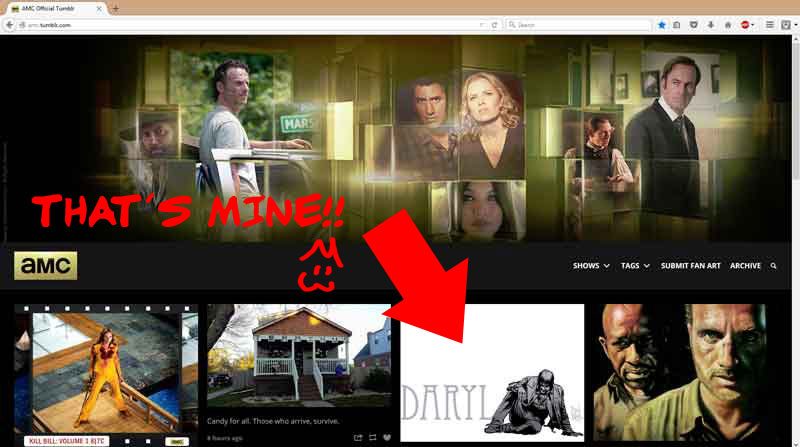Open the Kill Bill Volume 1 post thumbnail
800x447 pixels.
106,375
